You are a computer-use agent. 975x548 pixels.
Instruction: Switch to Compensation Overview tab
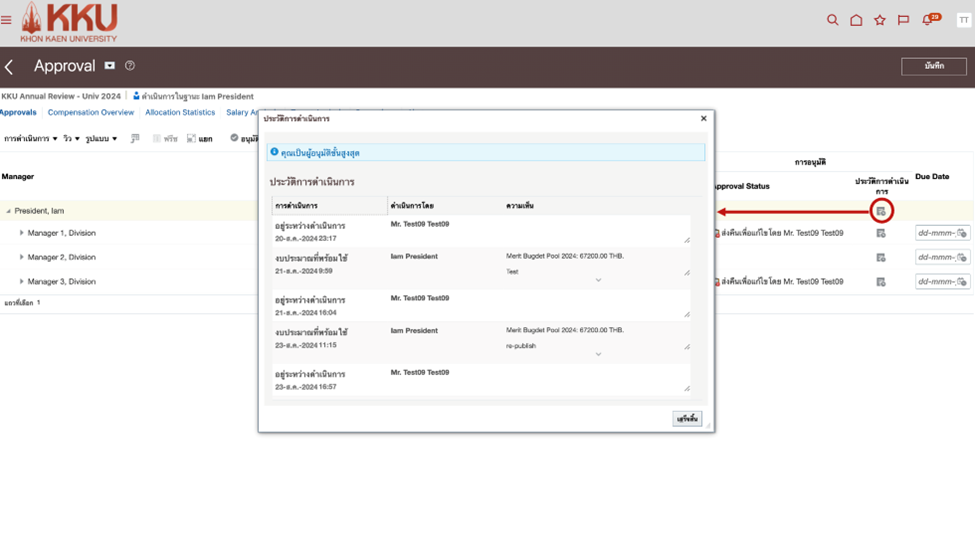(x=91, y=113)
